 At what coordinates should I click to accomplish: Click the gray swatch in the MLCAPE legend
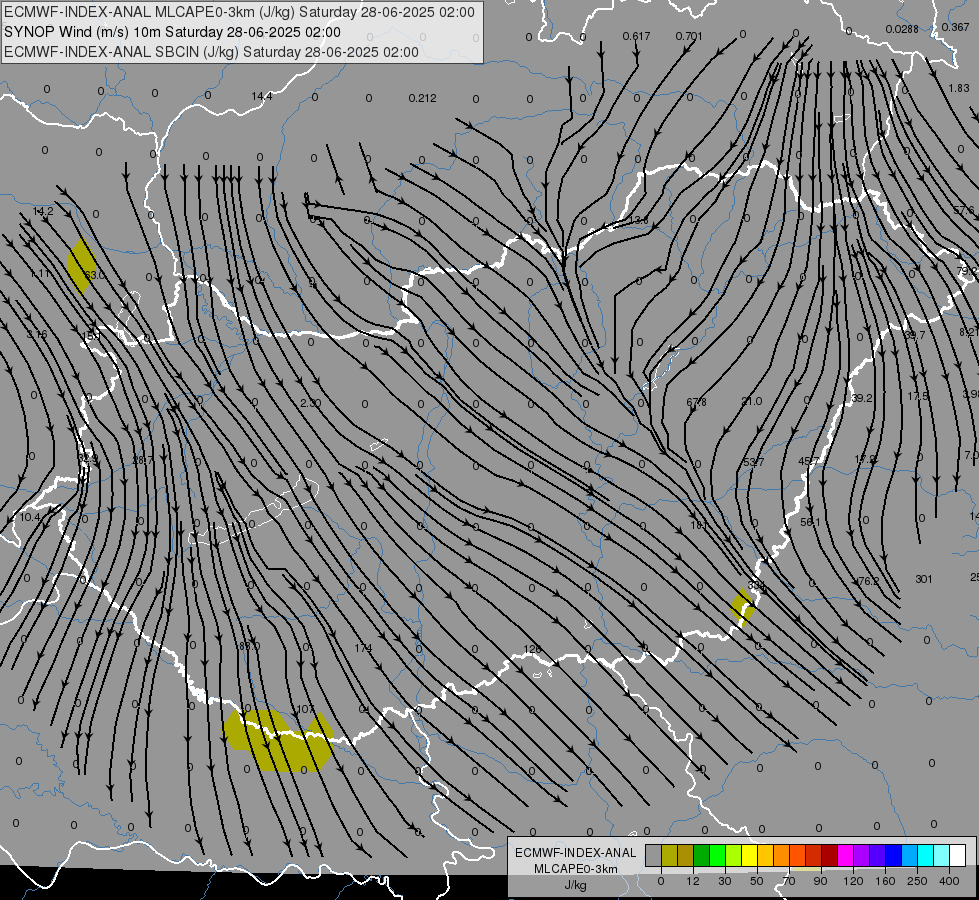[x=653, y=856]
